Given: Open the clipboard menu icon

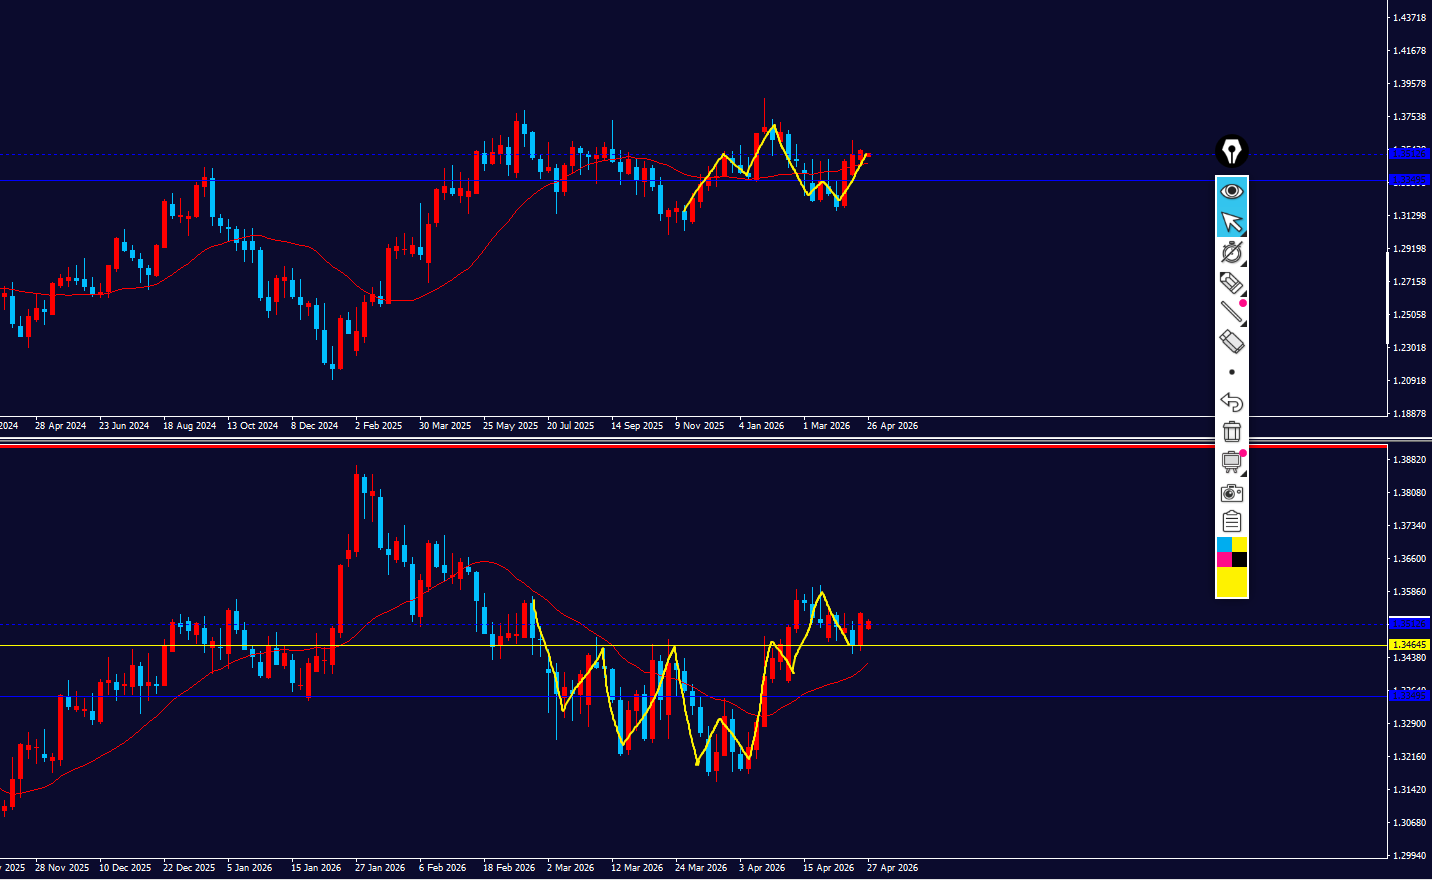Looking at the screenshot, I should (1231, 521).
